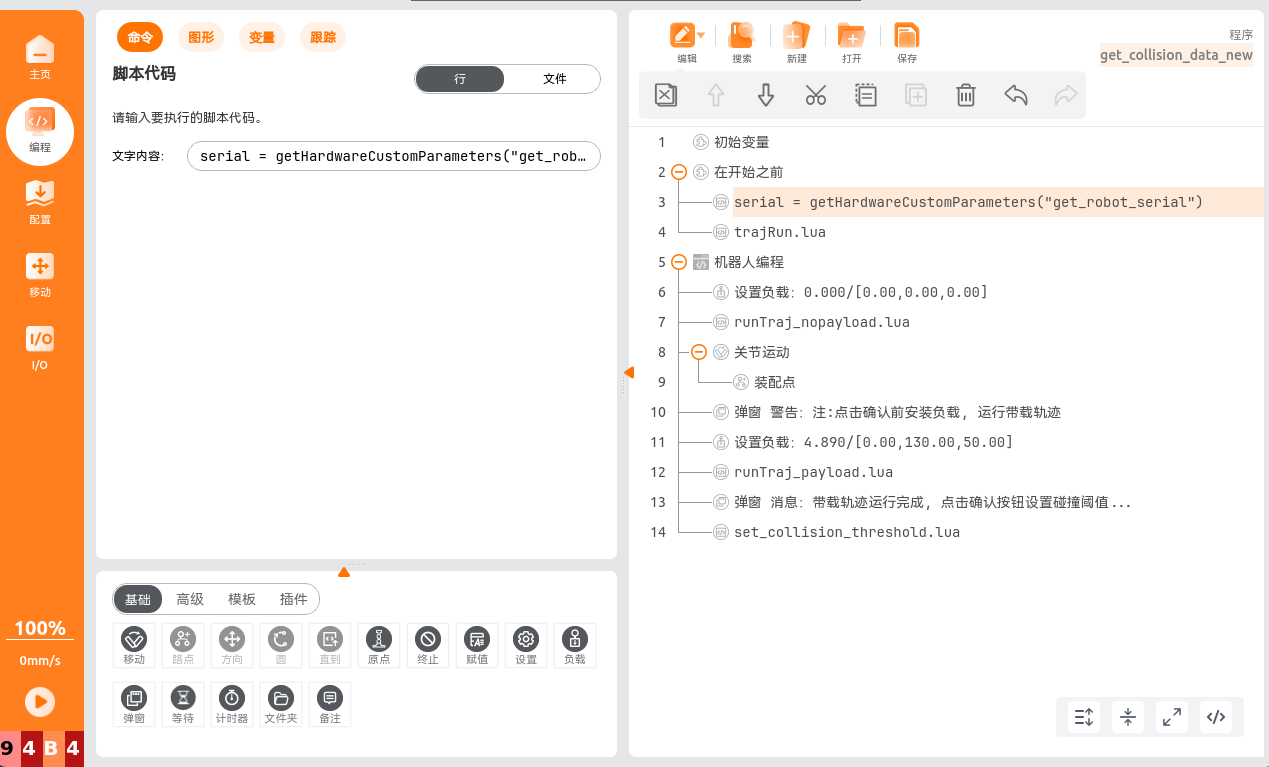Insert a Timer (计时器) command
1269x767 pixels.
[232, 704]
